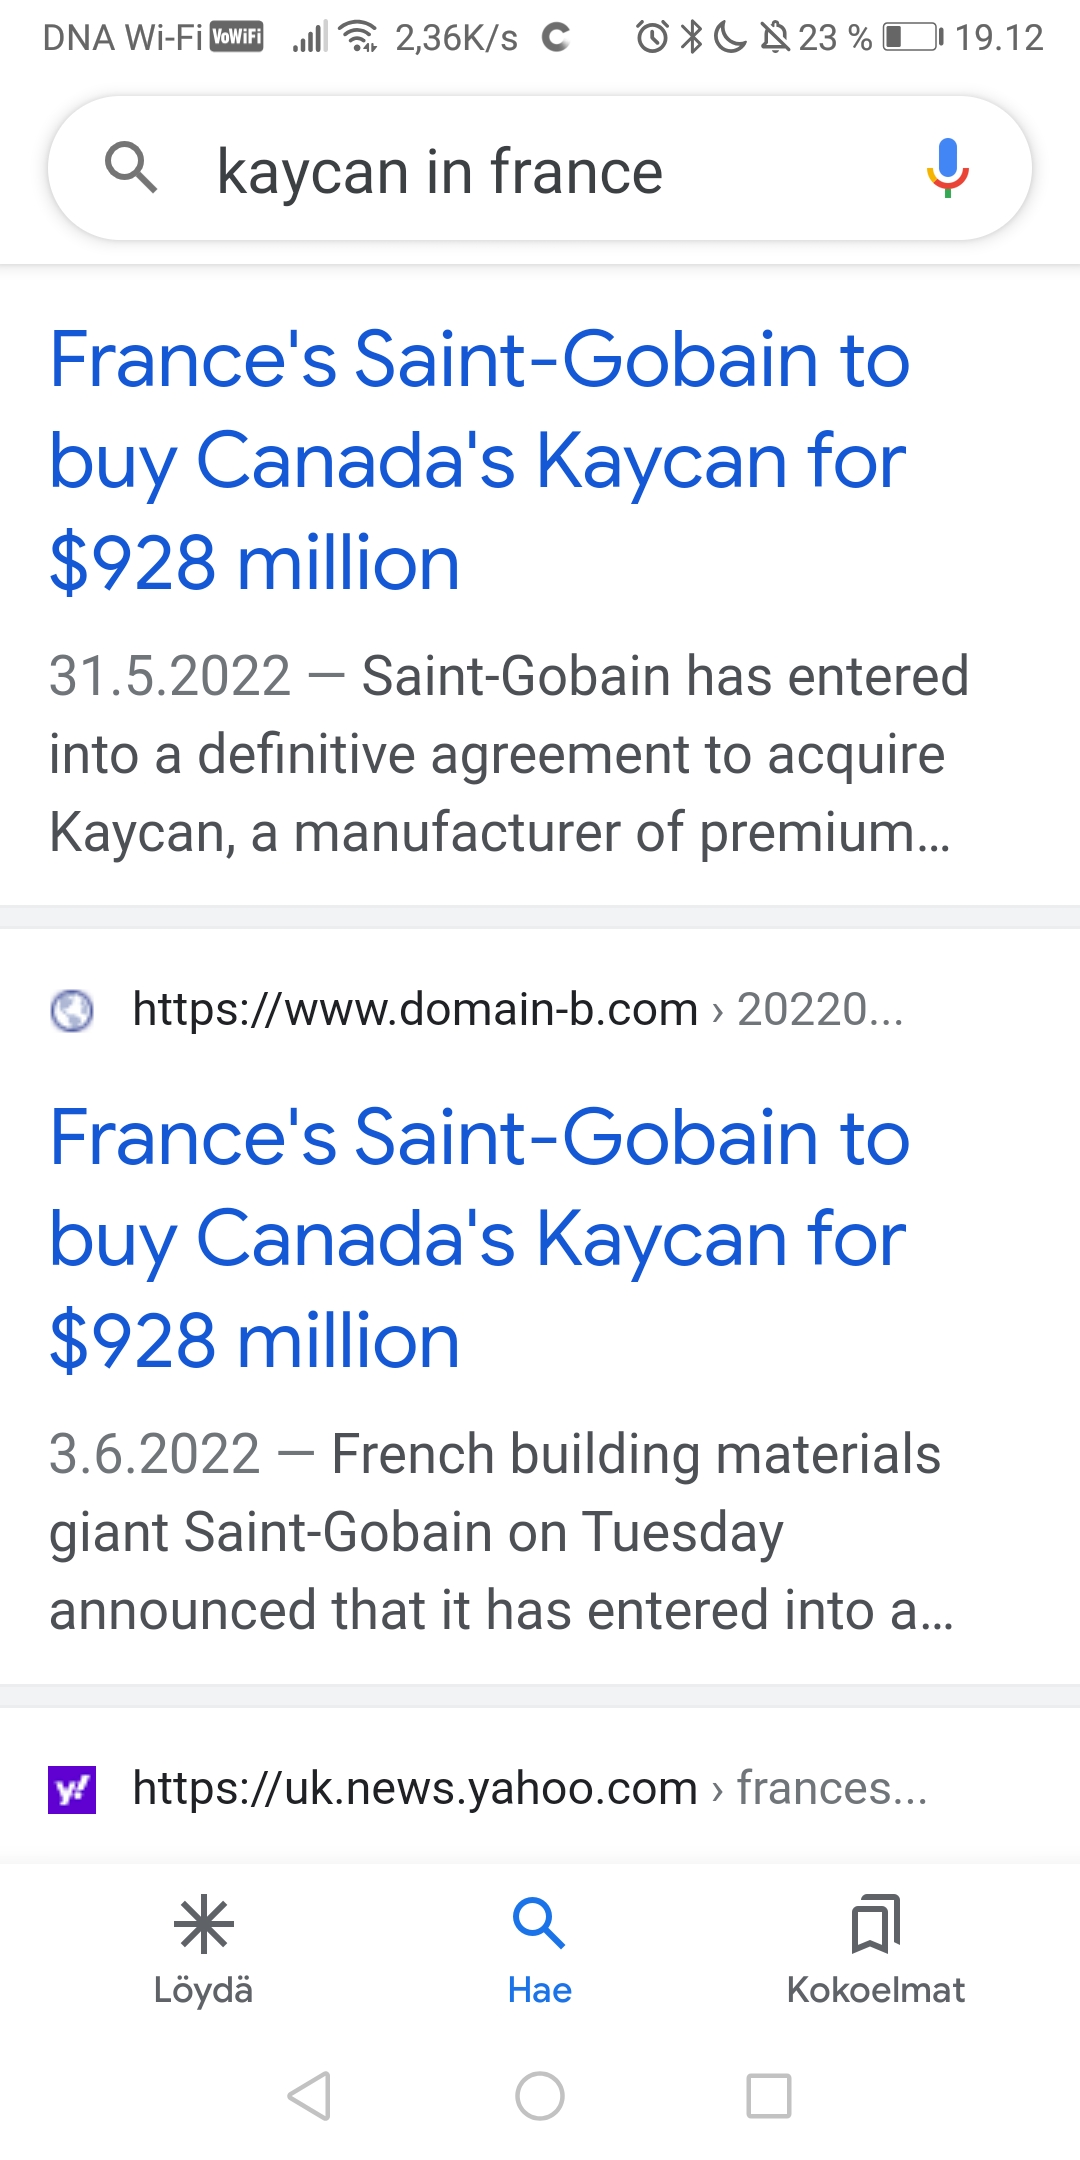Tap the battery indicator in status bar
Viewport: 1080px width, 2160px height.
pos(912,38)
